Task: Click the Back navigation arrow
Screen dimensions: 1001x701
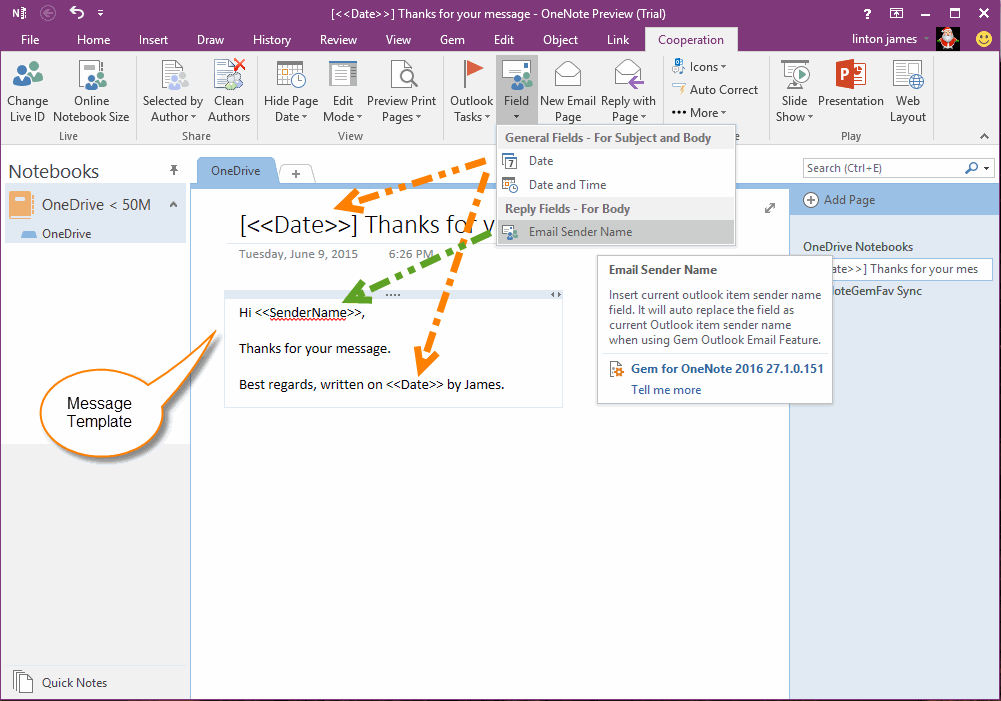Action: (x=48, y=13)
